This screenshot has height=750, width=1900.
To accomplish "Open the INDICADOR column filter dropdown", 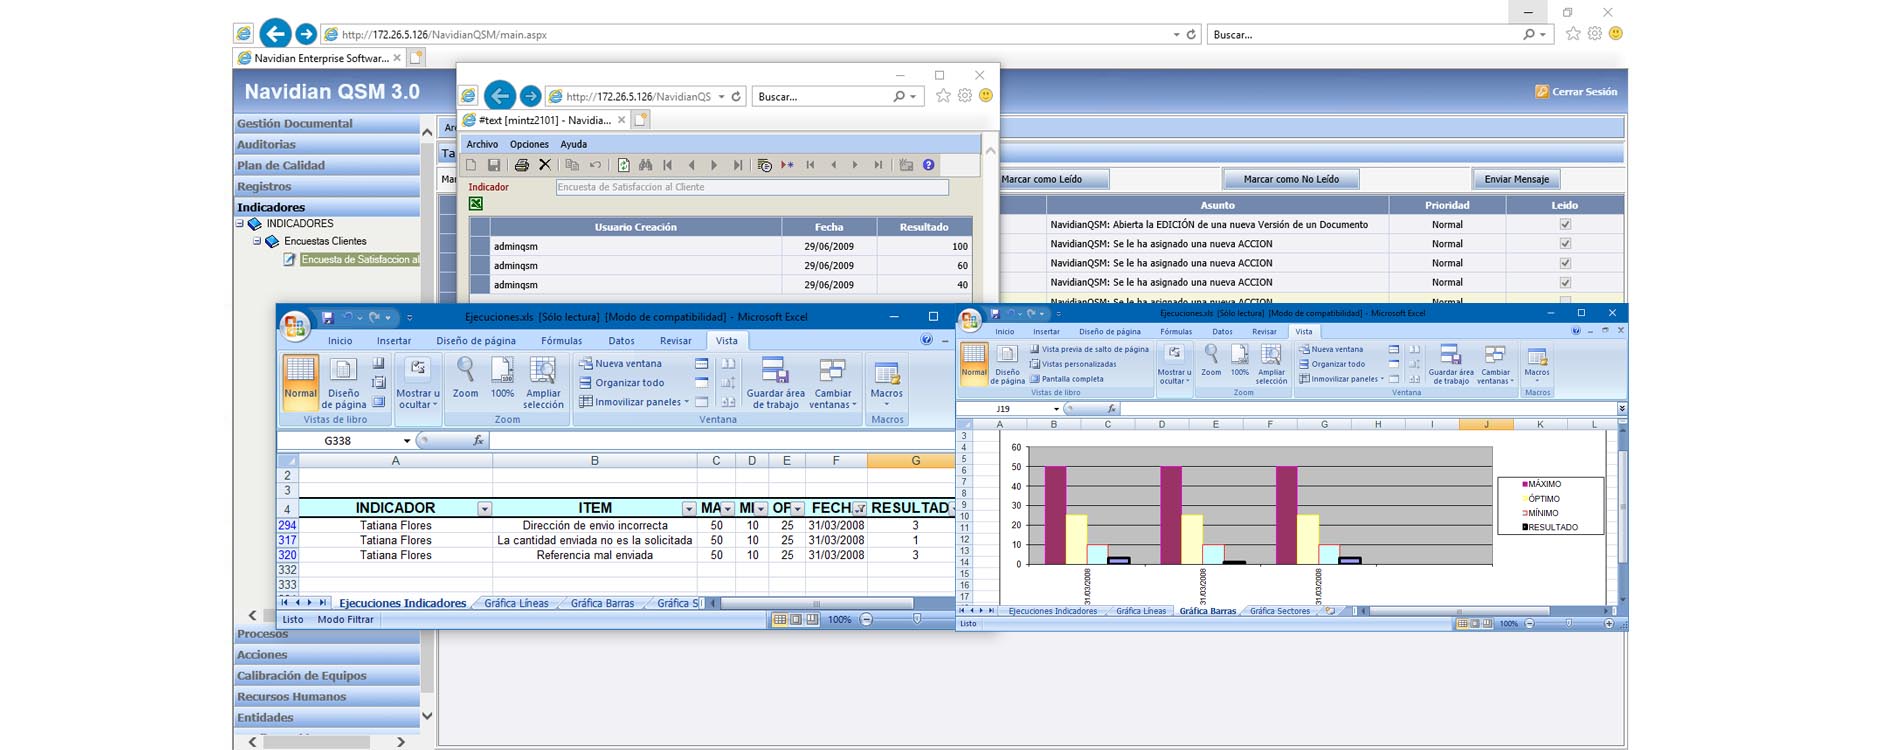I will tap(484, 509).
